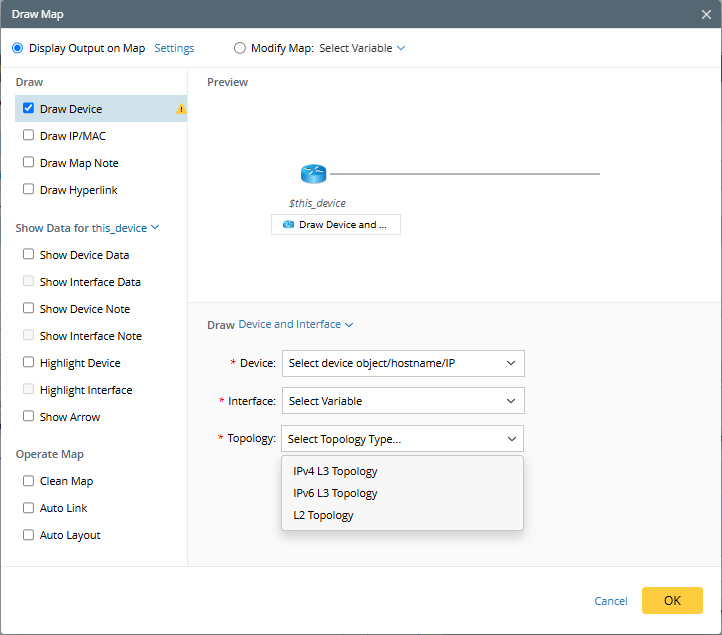Open the Settings link
This screenshot has width=722, height=635.
[x=174, y=48]
